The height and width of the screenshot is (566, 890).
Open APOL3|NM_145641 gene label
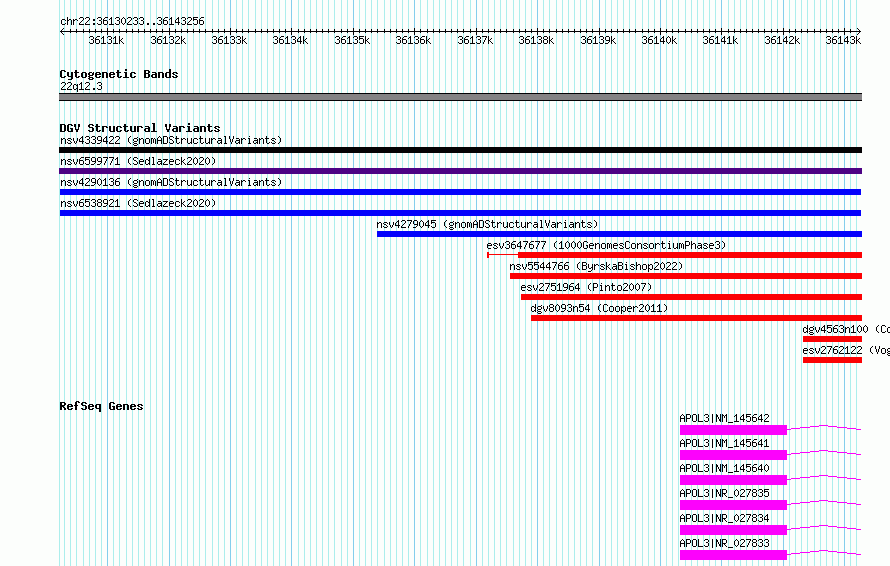pyautogui.click(x=724, y=443)
